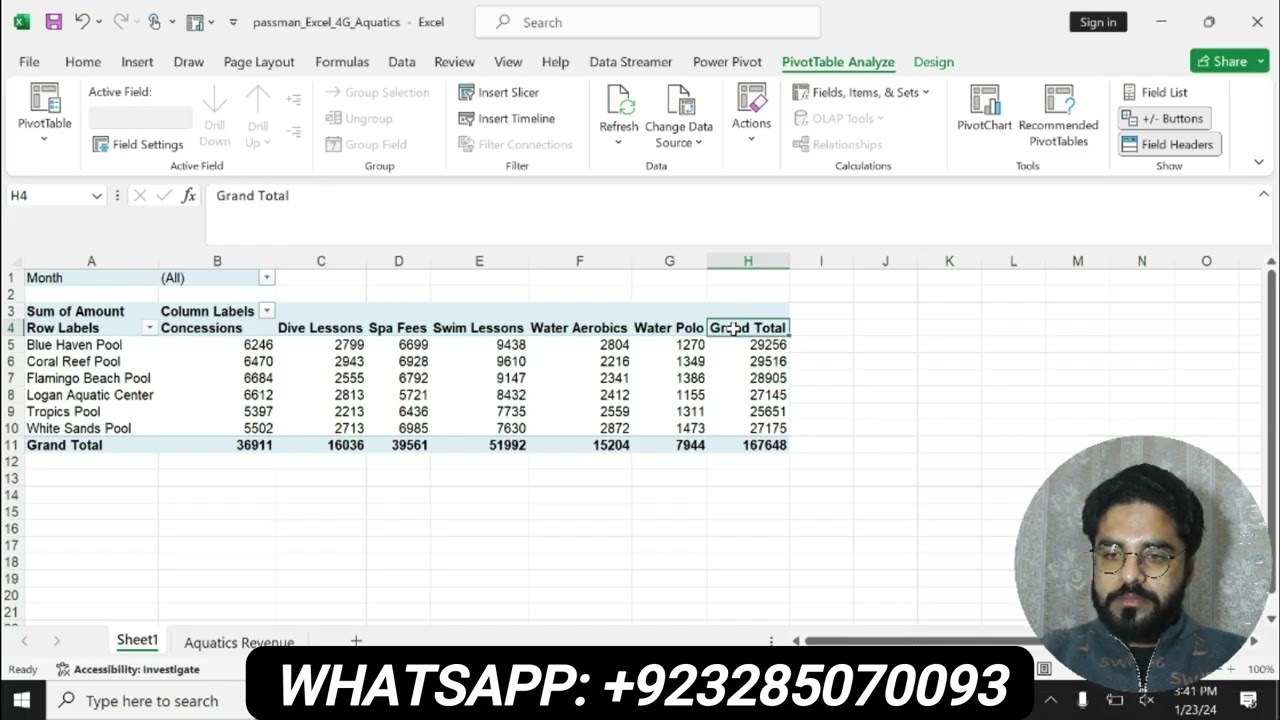
Task: Collapse the ribbon using chevron
Action: click(1259, 162)
